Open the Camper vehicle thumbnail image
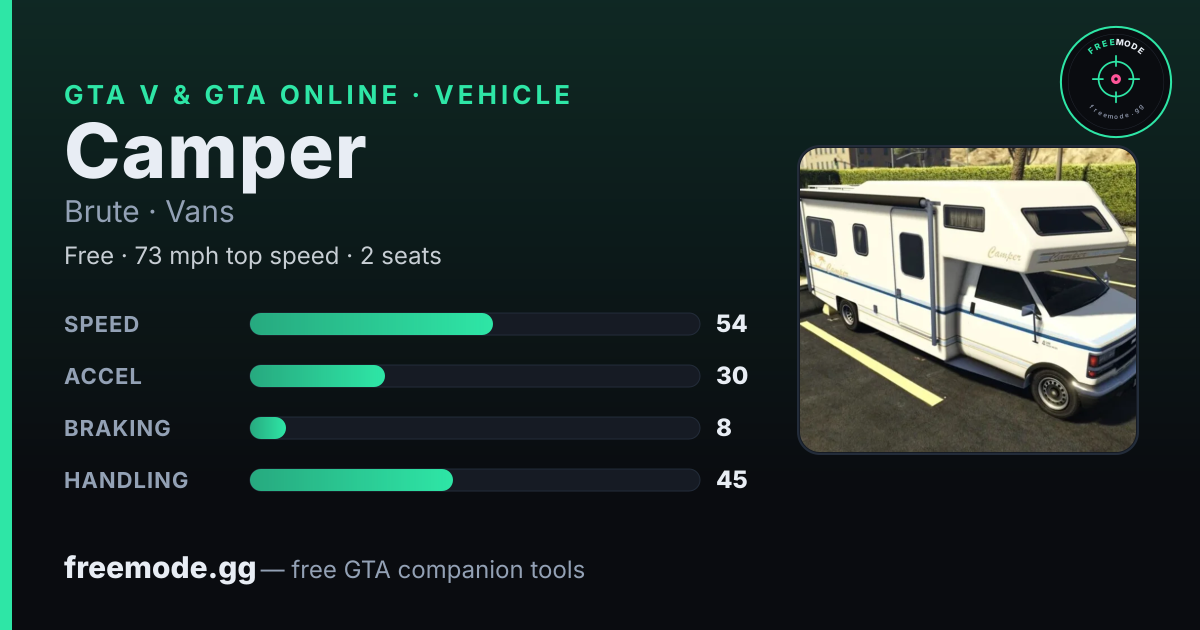The height and width of the screenshot is (630, 1200). pyautogui.click(x=968, y=300)
